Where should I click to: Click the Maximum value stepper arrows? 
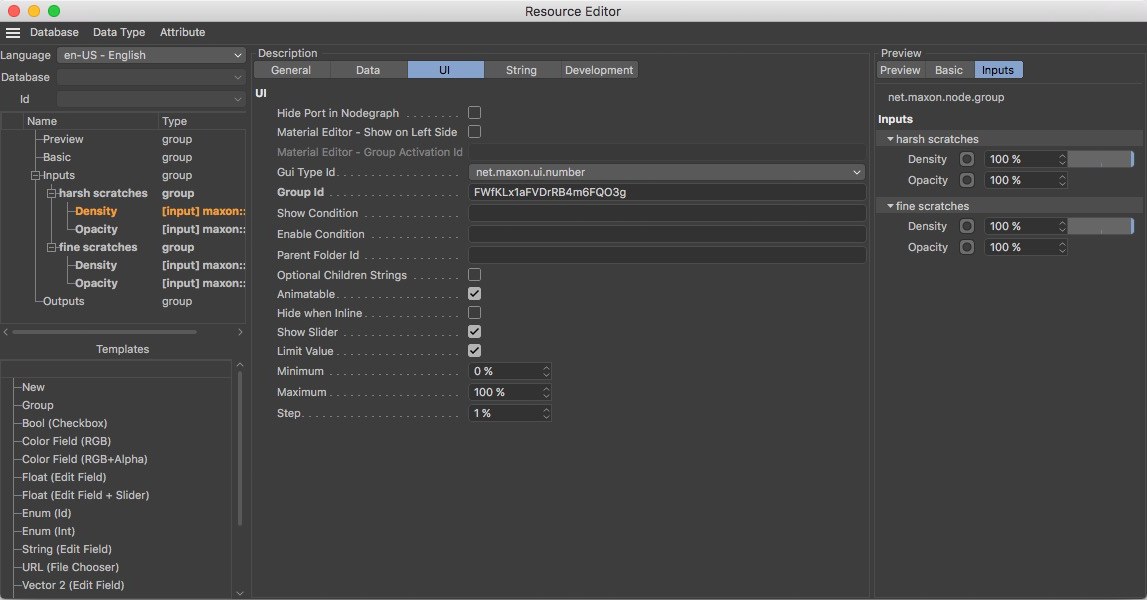(546, 392)
